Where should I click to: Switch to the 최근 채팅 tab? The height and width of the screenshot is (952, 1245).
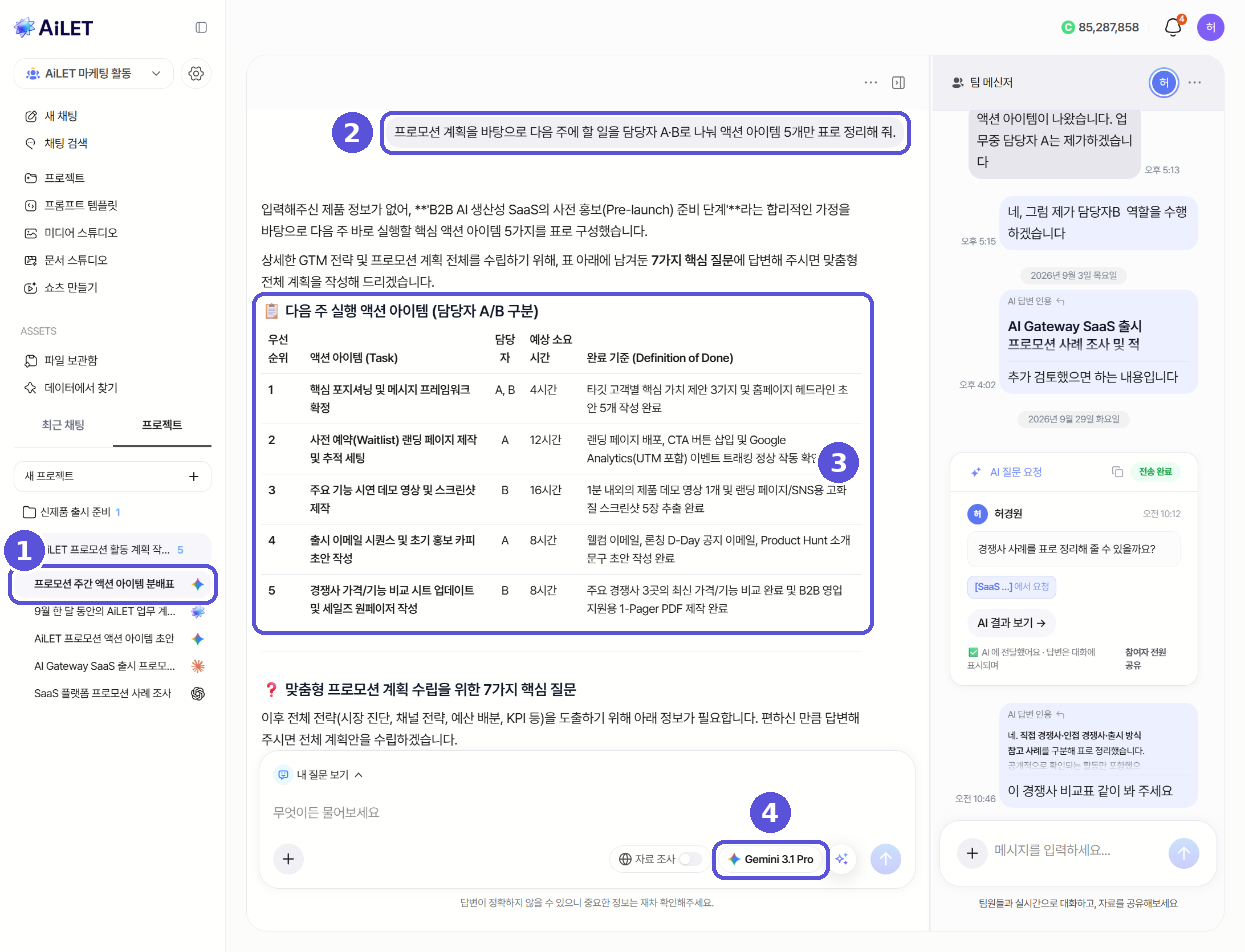point(63,425)
